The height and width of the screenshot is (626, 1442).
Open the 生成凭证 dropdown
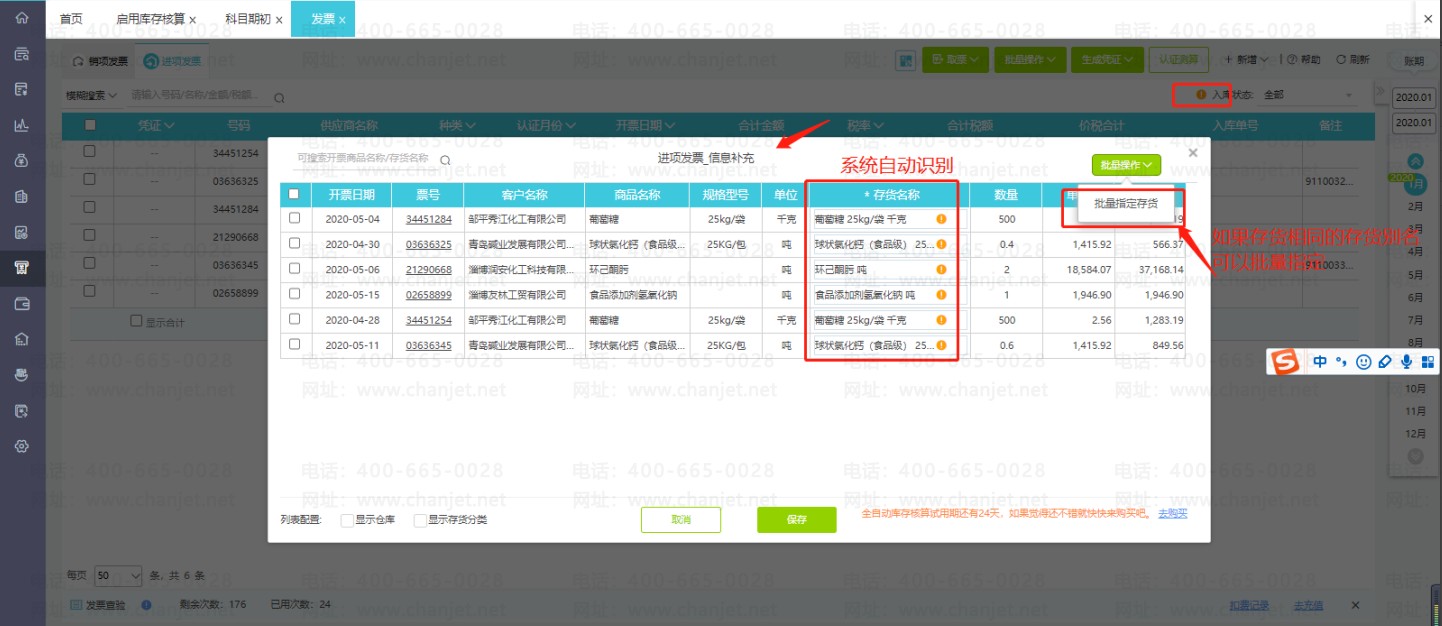coord(1105,60)
